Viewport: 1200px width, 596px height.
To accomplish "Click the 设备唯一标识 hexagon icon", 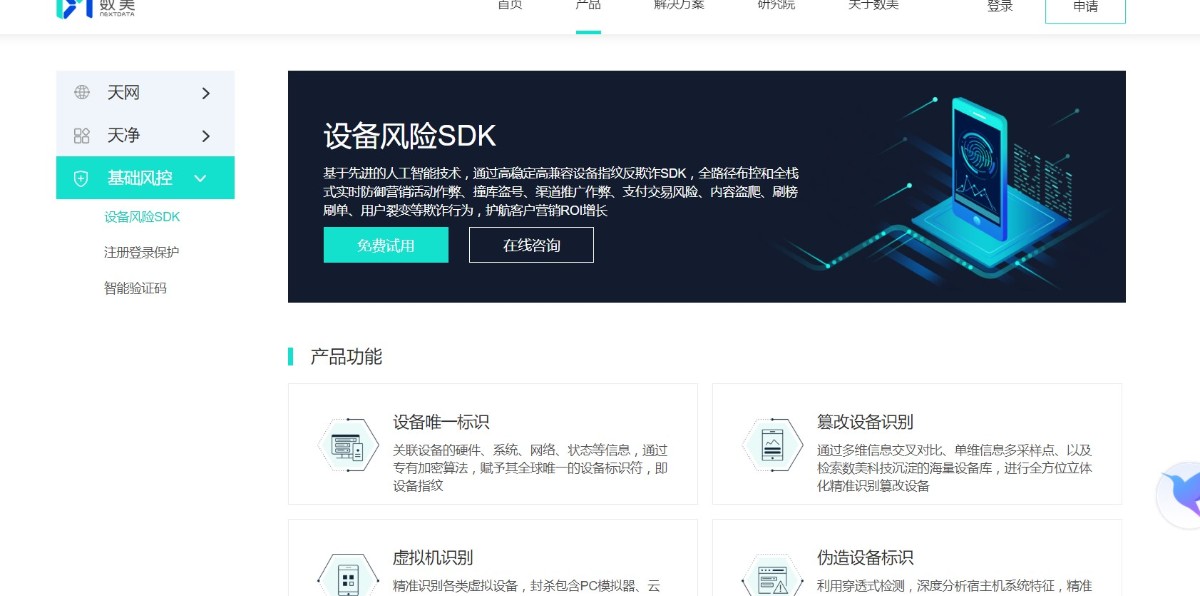I will coord(347,444).
